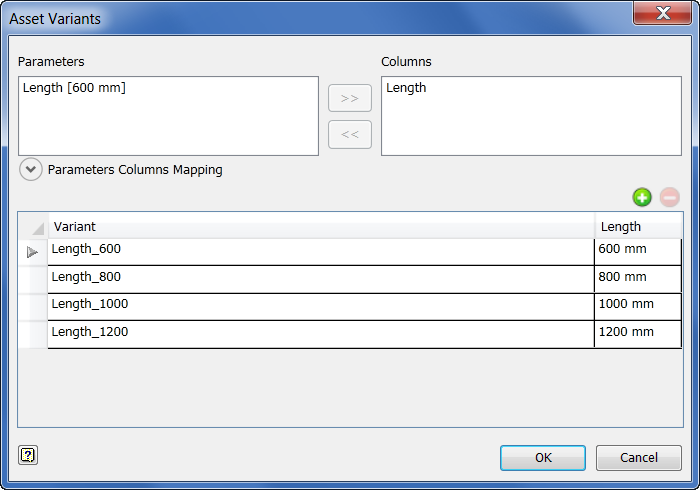The width and height of the screenshot is (700, 490).
Task: Click the row indicator arrow for Length_600
Action: coord(33,252)
